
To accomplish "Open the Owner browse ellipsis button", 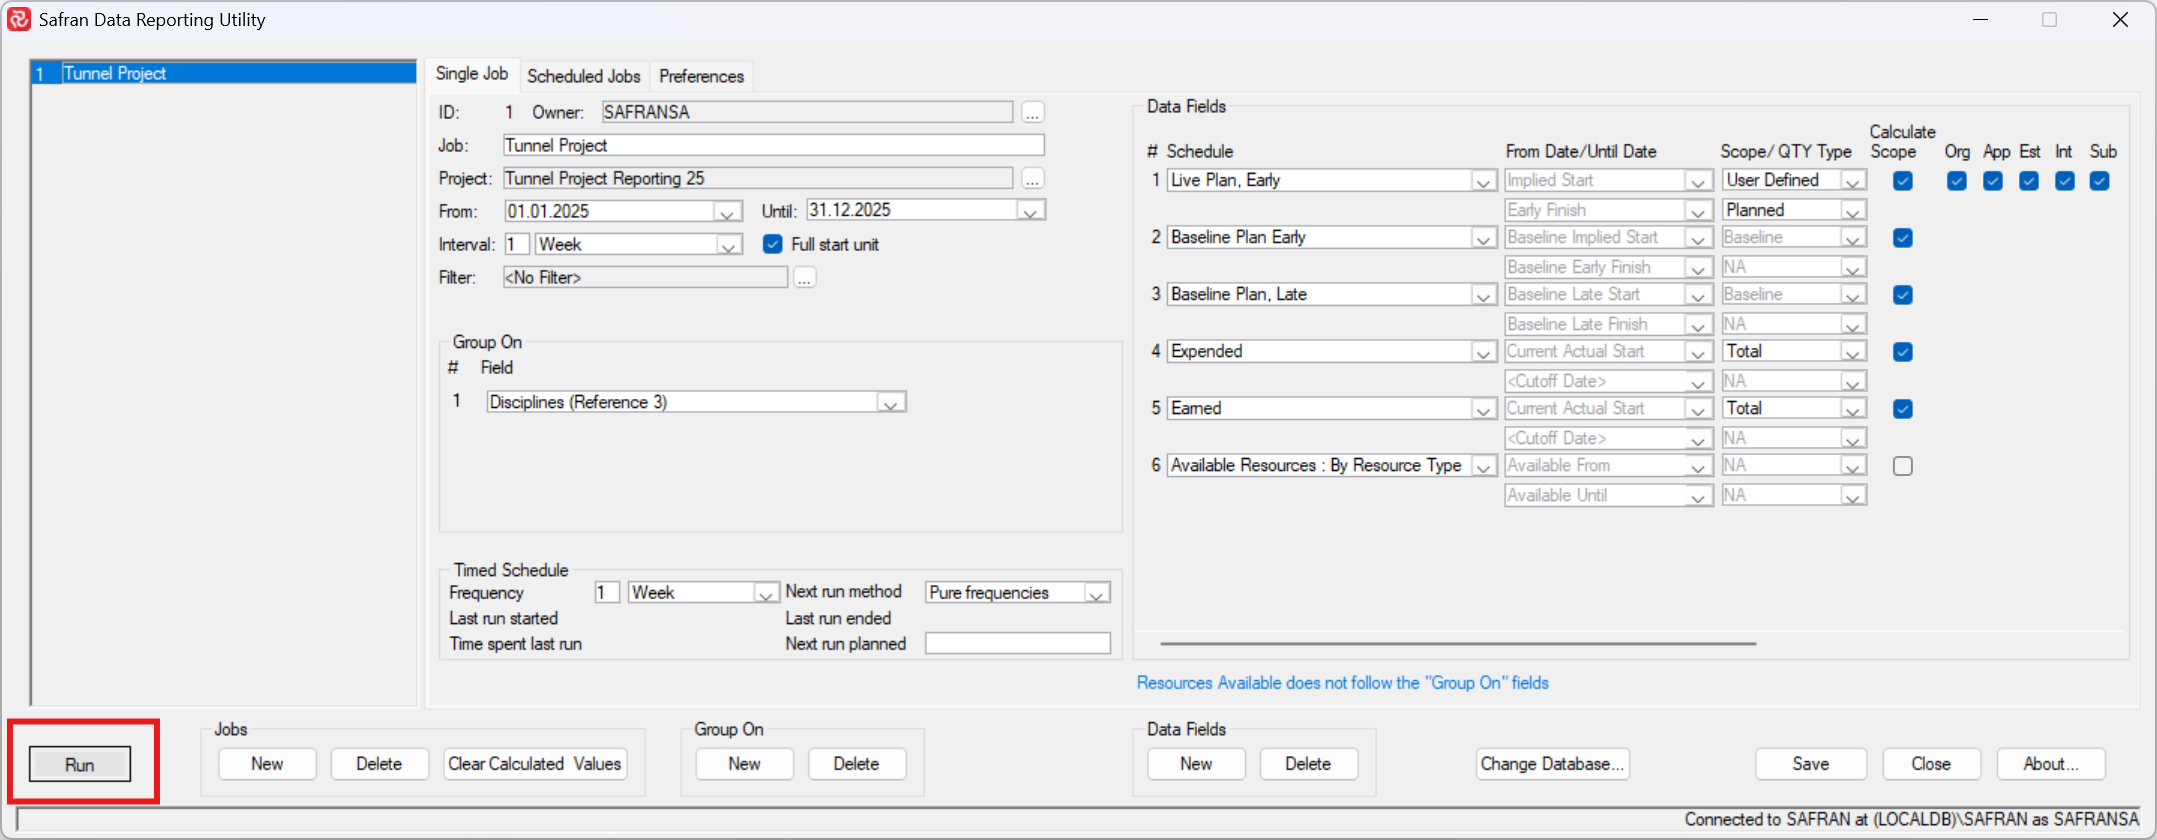I will pyautogui.click(x=1033, y=112).
